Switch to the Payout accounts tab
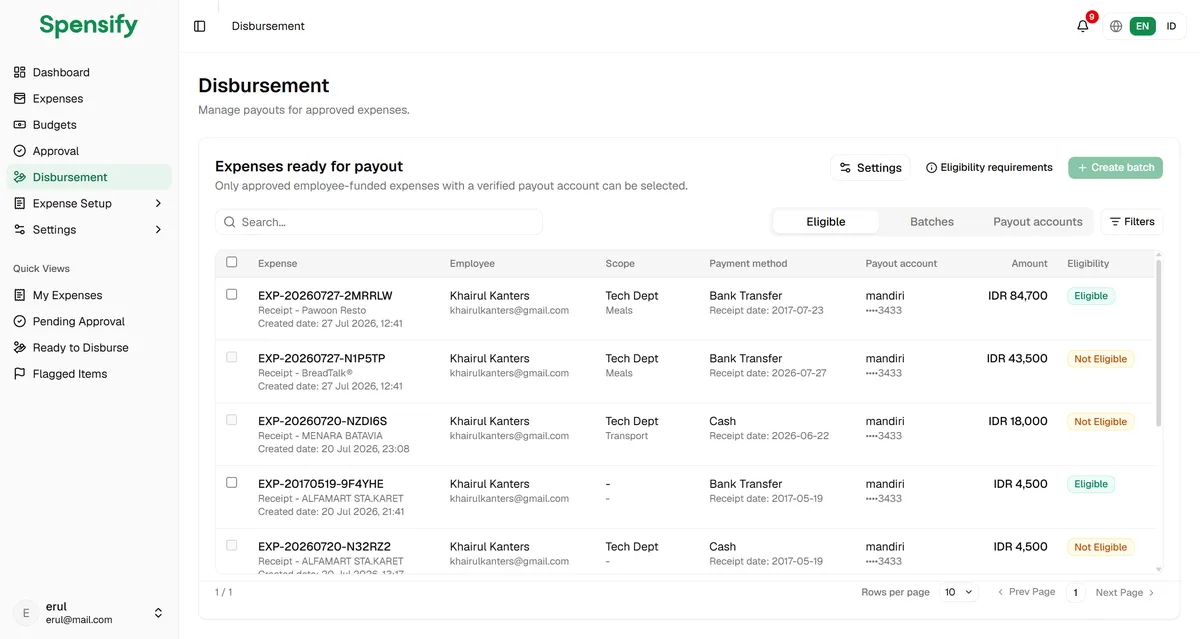The image size is (1200, 639). click(x=1038, y=222)
